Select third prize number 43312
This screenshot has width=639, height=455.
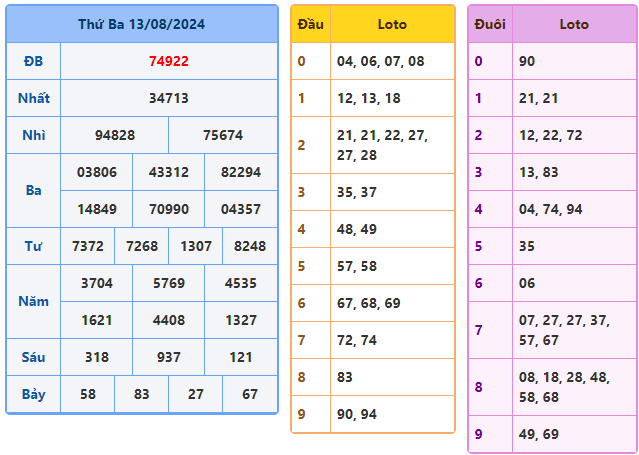(x=168, y=172)
